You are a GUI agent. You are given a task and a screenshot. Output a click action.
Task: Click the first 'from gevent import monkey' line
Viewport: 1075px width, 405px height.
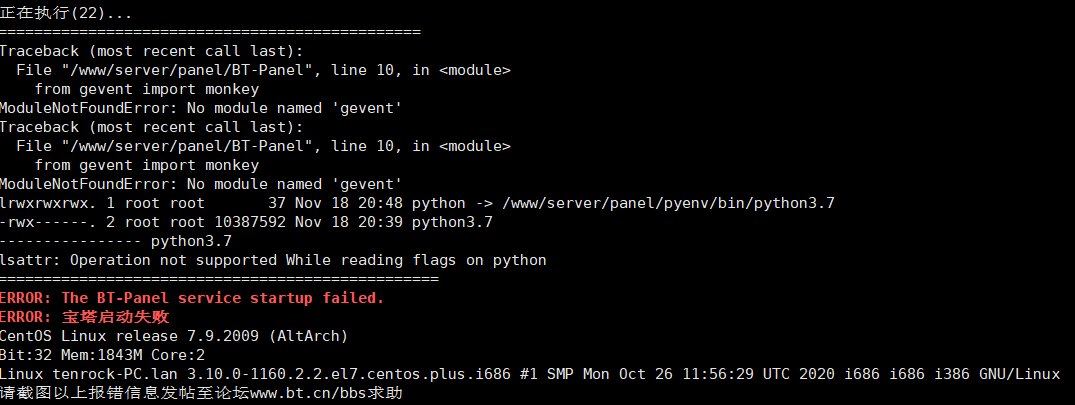147,89
